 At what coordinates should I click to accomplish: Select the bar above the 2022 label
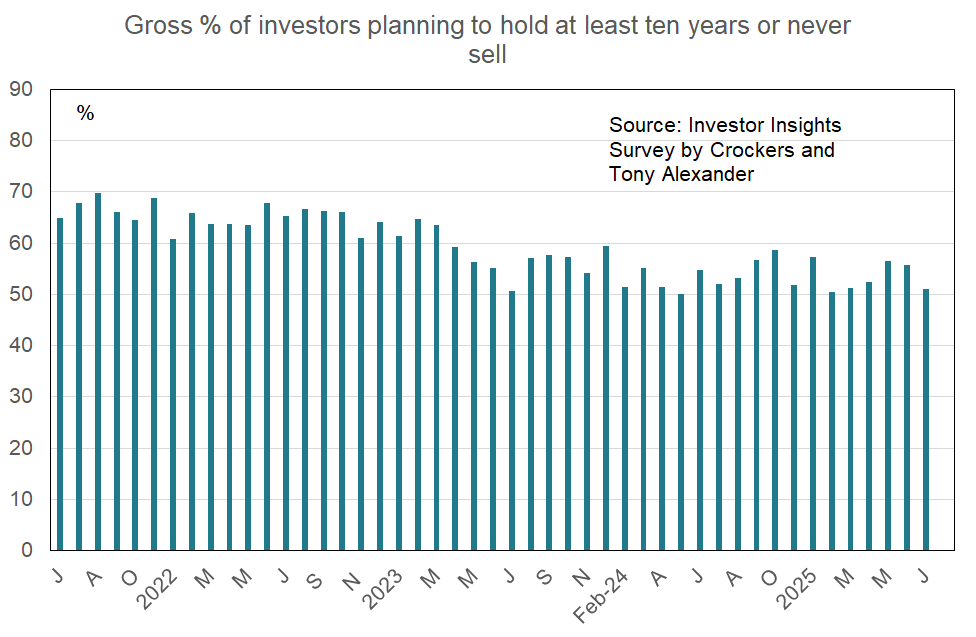[173, 395]
